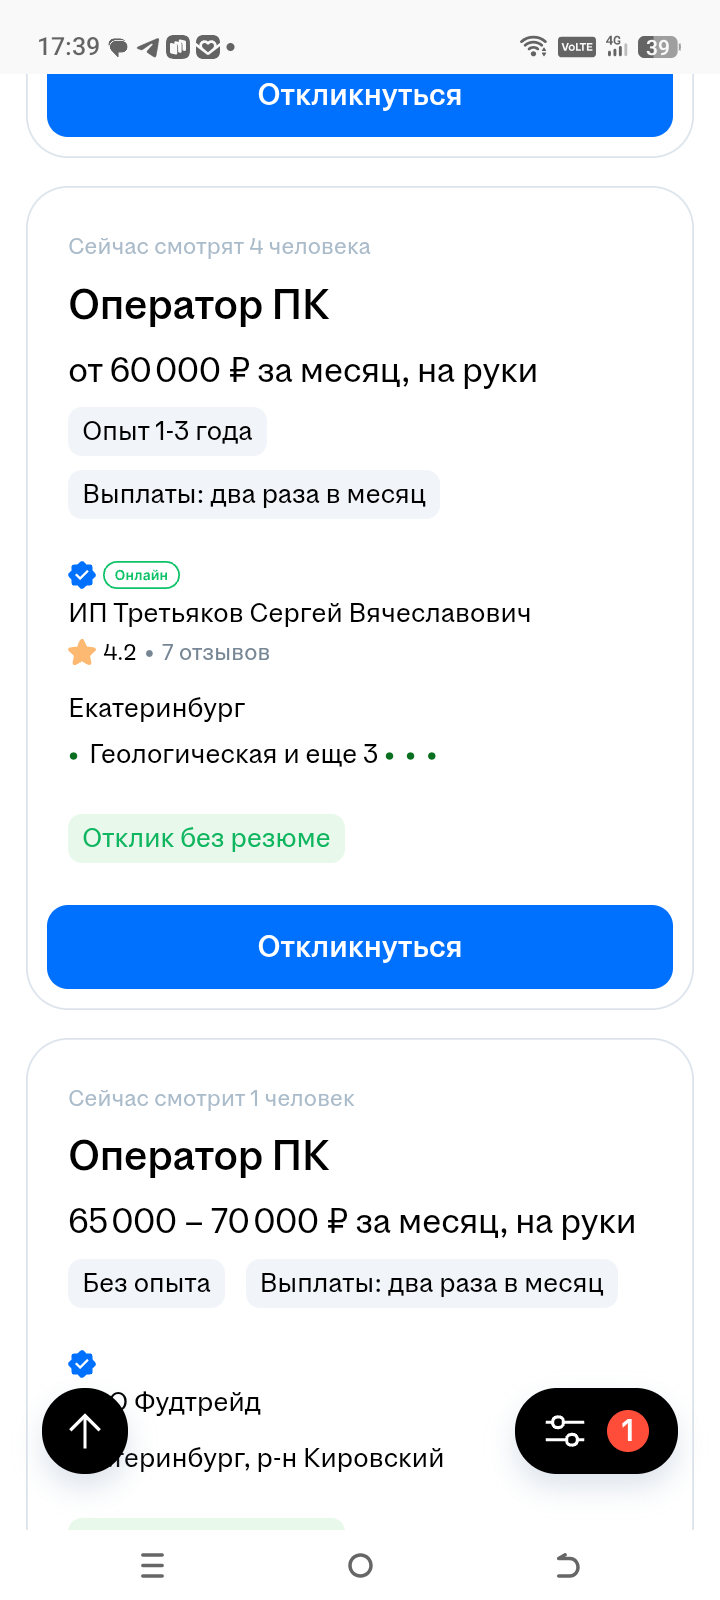Screen dimensions: 720x1600
Task: Open Telegram notification icon in status bar
Action: [148, 47]
